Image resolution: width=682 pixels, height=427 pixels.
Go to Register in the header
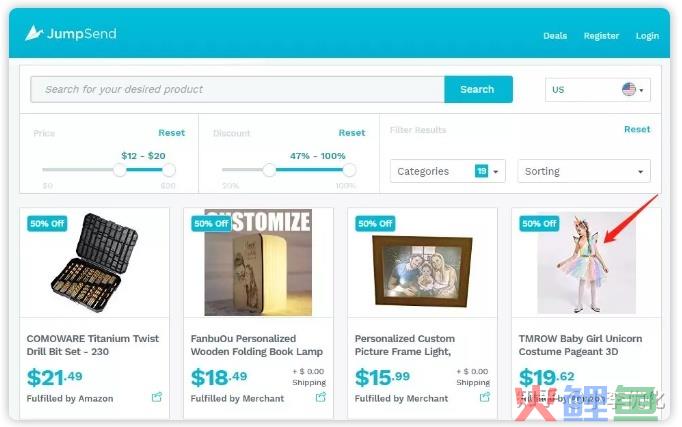click(601, 36)
